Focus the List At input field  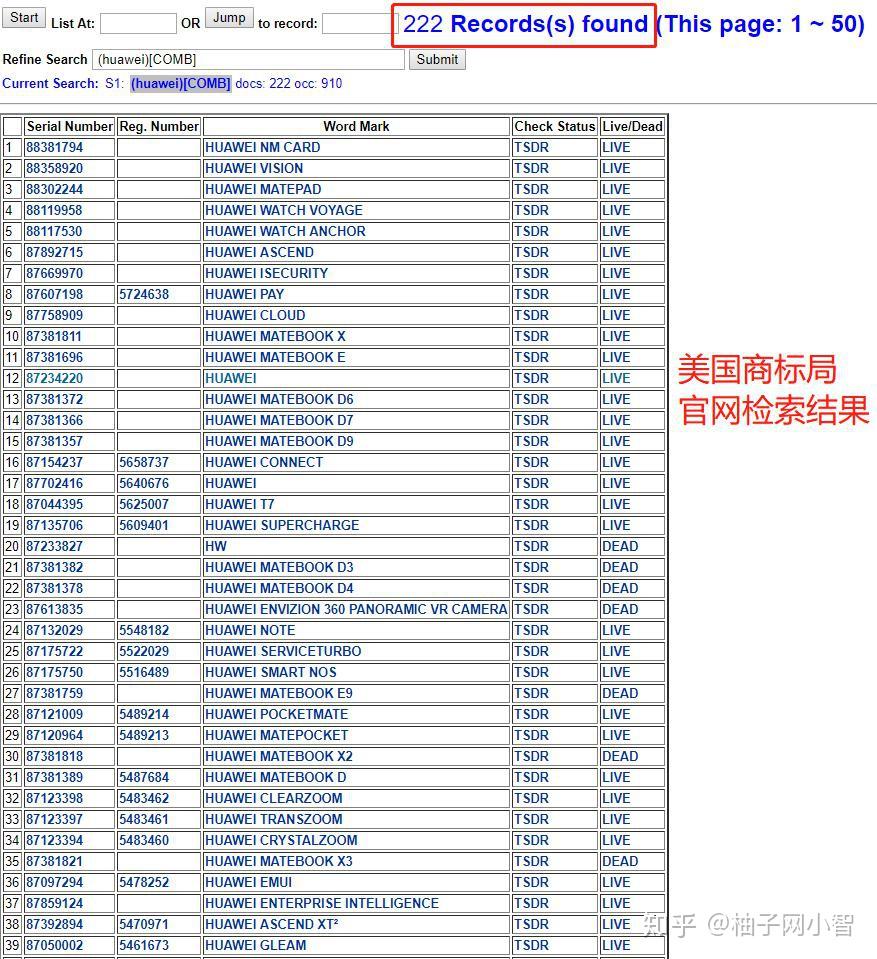click(x=138, y=24)
